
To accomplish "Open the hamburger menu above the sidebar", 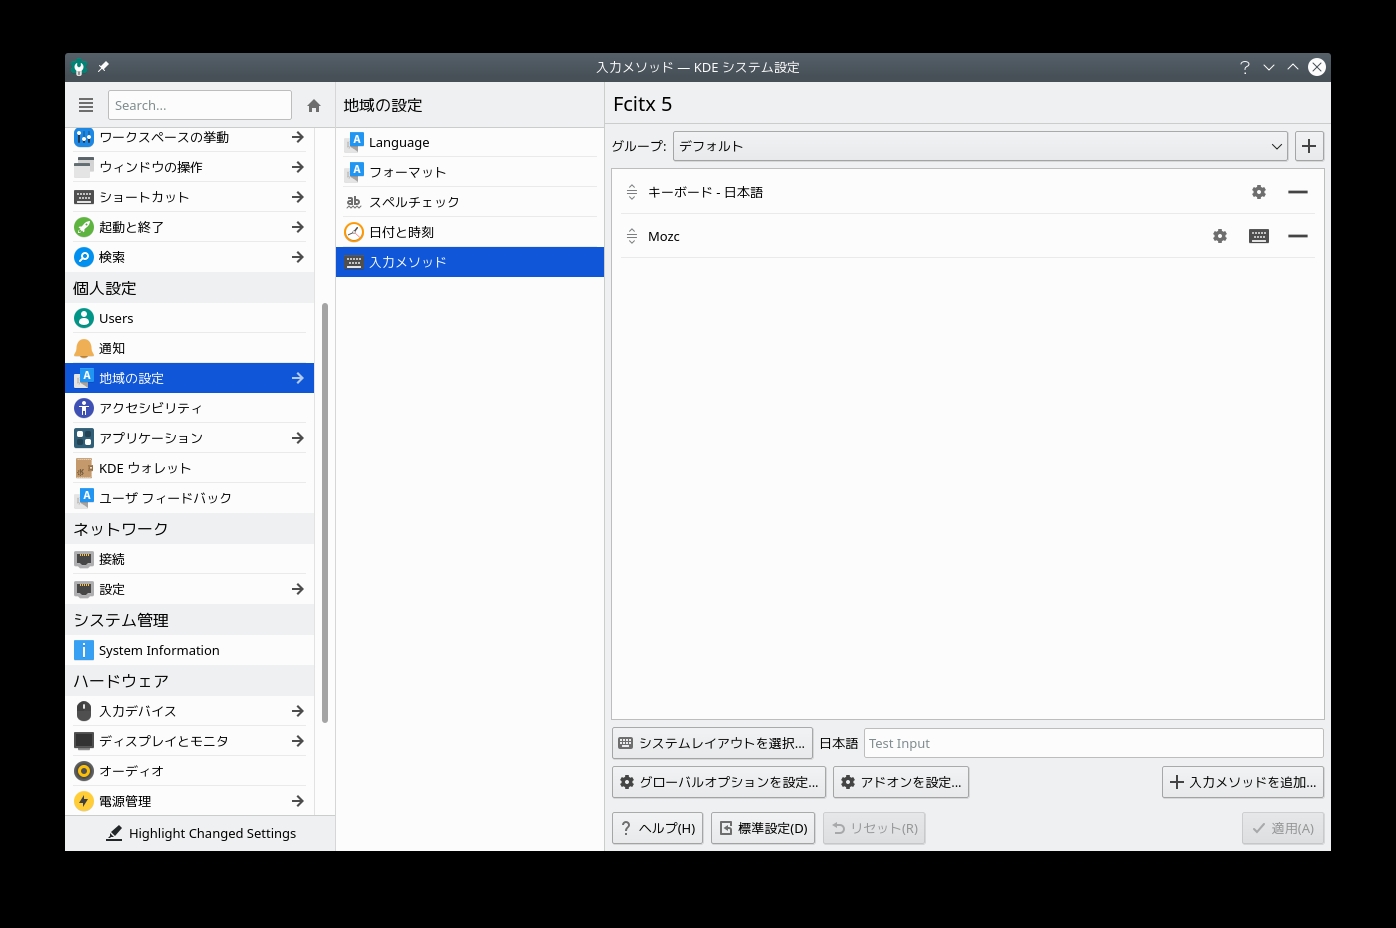I will click(x=85, y=104).
